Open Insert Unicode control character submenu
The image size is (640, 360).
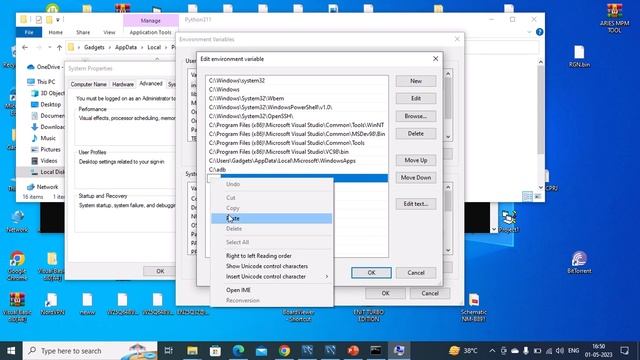click(271, 276)
